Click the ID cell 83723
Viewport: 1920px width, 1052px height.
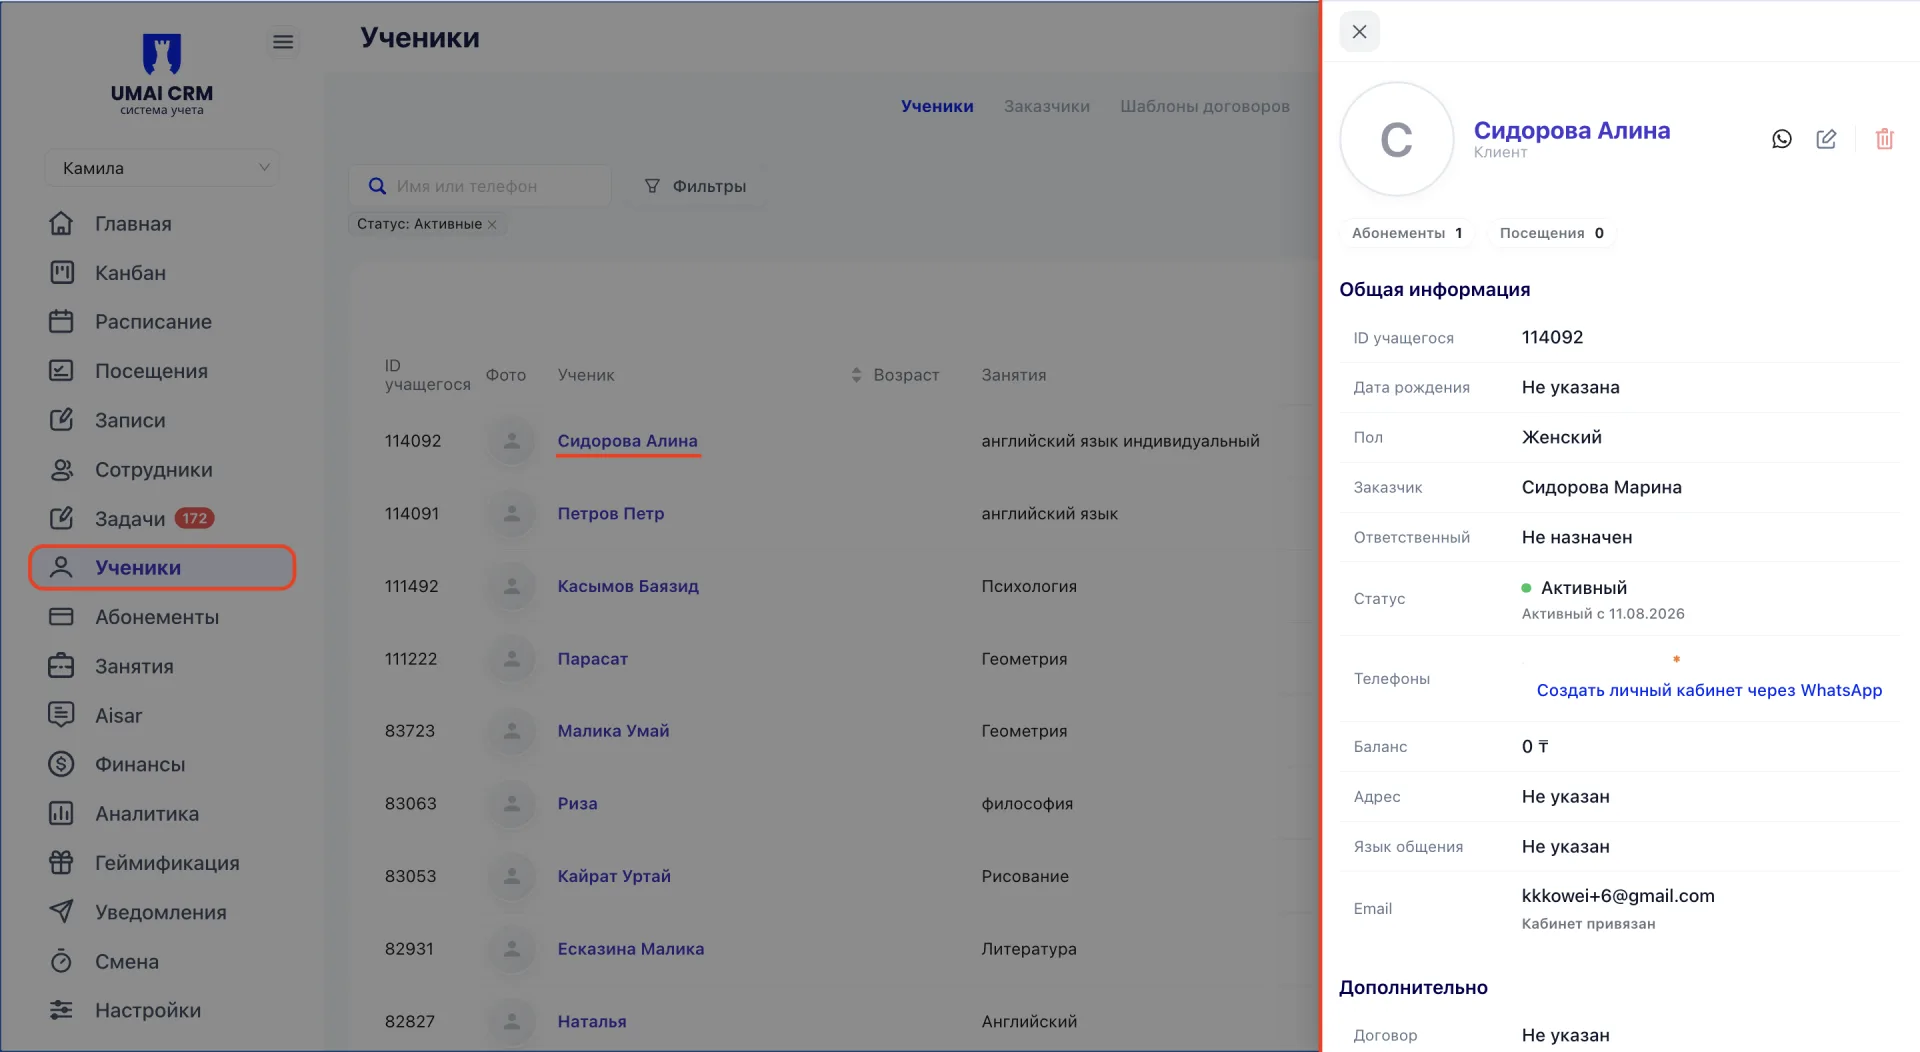410,731
